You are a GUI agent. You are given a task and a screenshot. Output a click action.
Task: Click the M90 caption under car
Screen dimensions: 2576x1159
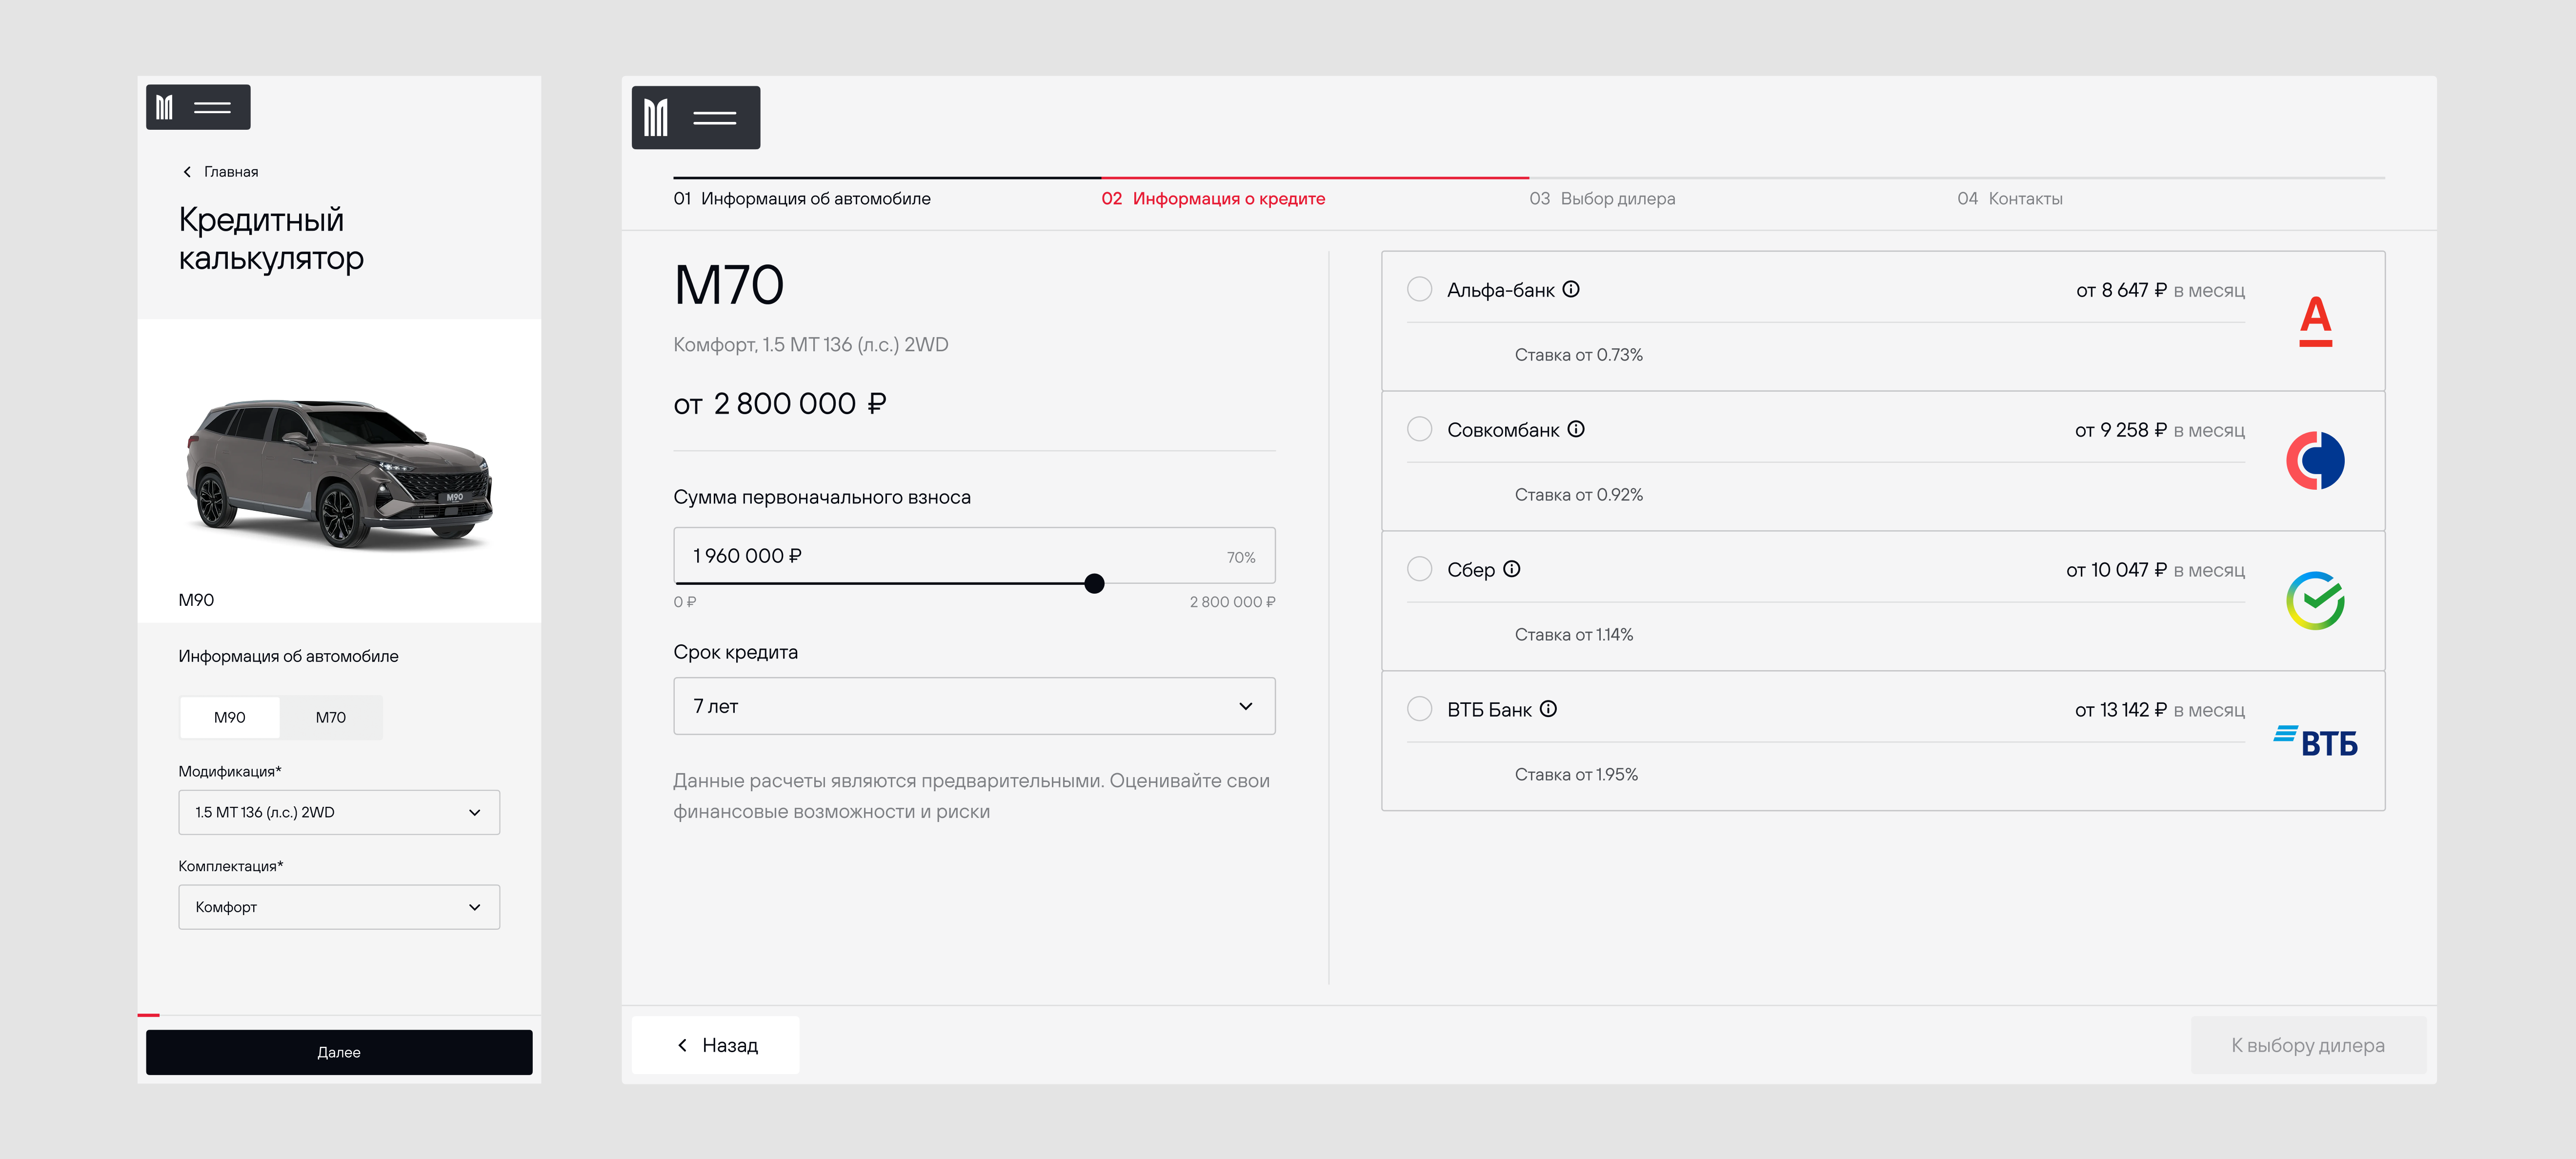pyautogui.click(x=196, y=600)
